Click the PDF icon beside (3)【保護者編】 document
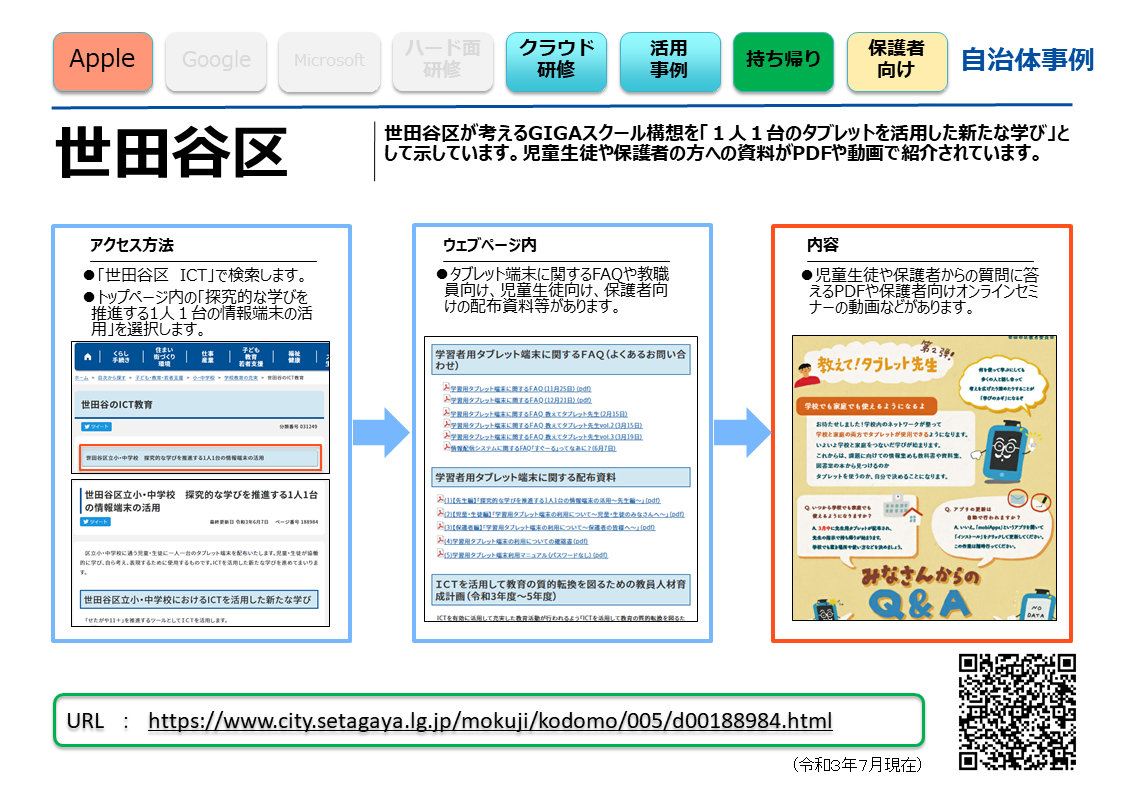1123x794 pixels. (x=440, y=526)
